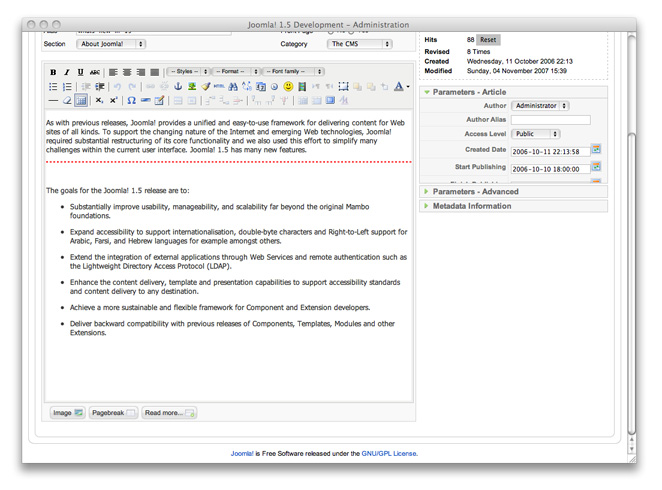Viewport: 662px width, 490px height.
Task: Change the Author dropdown from Administrator
Action: tap(540, 105)
